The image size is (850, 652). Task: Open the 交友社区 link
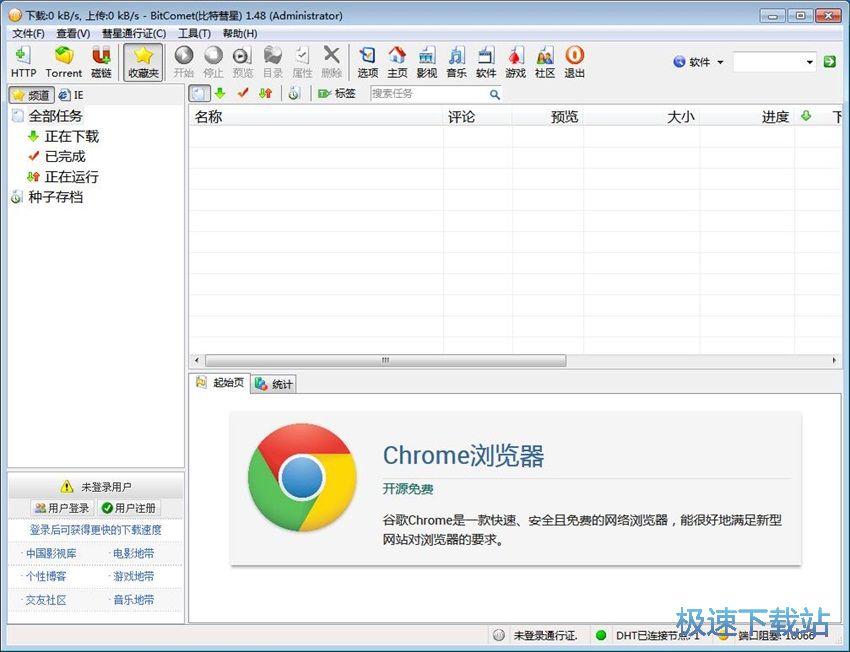[46, 600]
